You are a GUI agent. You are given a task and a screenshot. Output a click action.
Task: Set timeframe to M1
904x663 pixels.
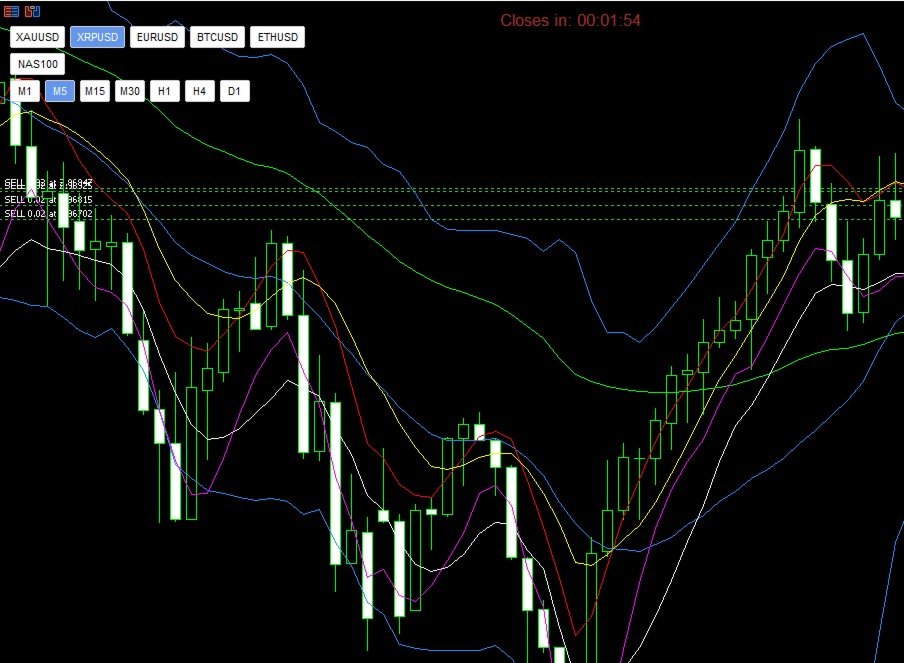(x=25, y=91)
